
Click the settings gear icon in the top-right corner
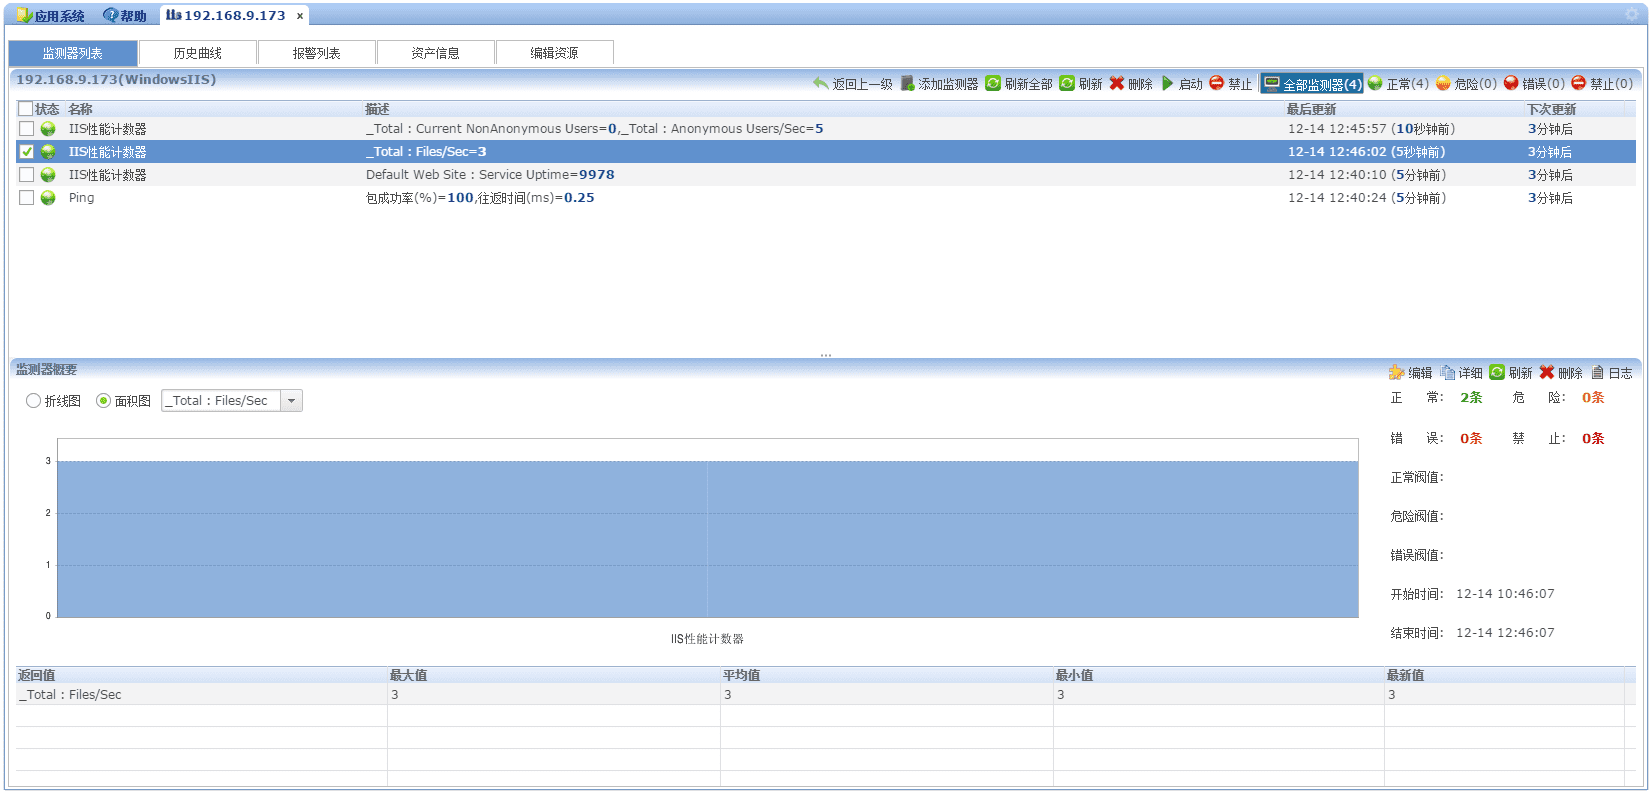tap(1632, 15)
